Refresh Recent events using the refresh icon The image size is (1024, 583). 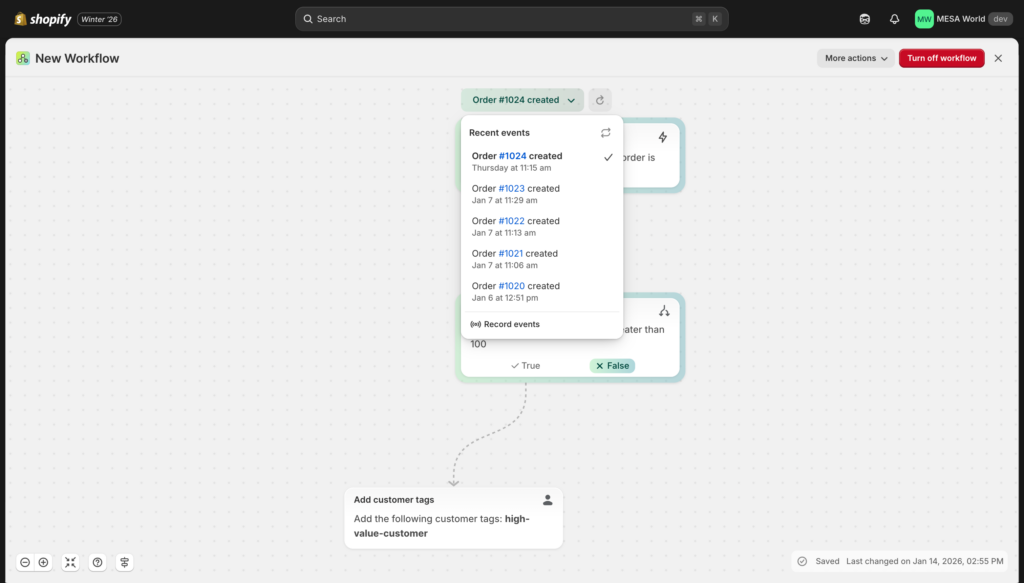605,132
